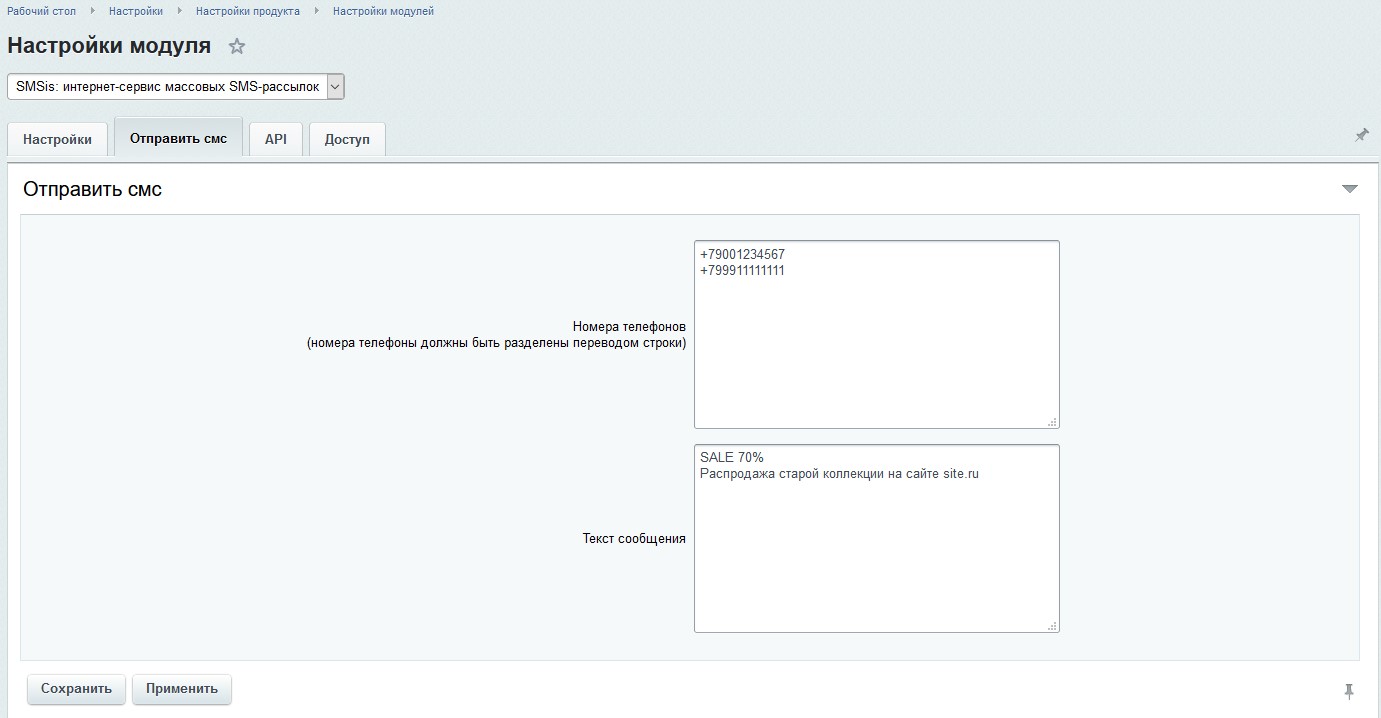Click the pin icon in the bottom button bar
Image resolution: width=1381 pixels, height=718 pixels.
[x=1348, y=691]
